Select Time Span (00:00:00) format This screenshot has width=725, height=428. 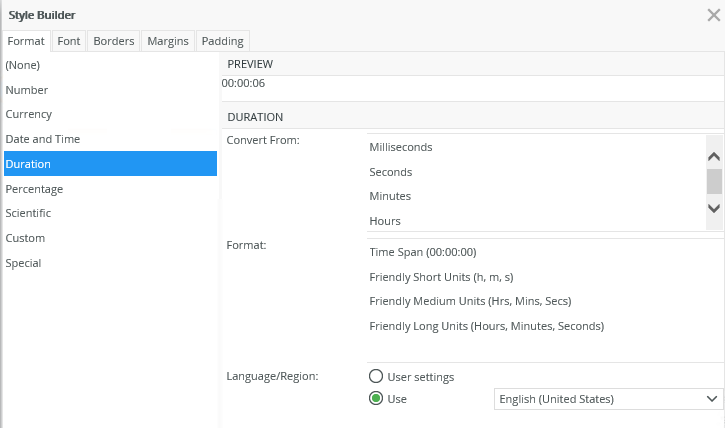coord(423,252)
